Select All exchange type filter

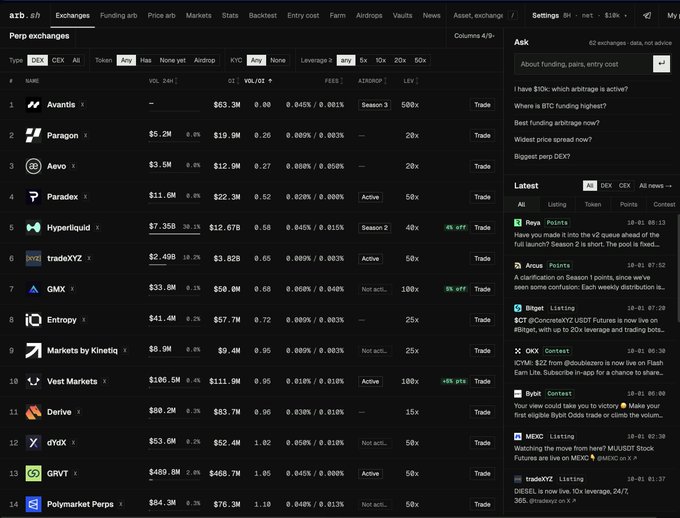click(76, 60)
